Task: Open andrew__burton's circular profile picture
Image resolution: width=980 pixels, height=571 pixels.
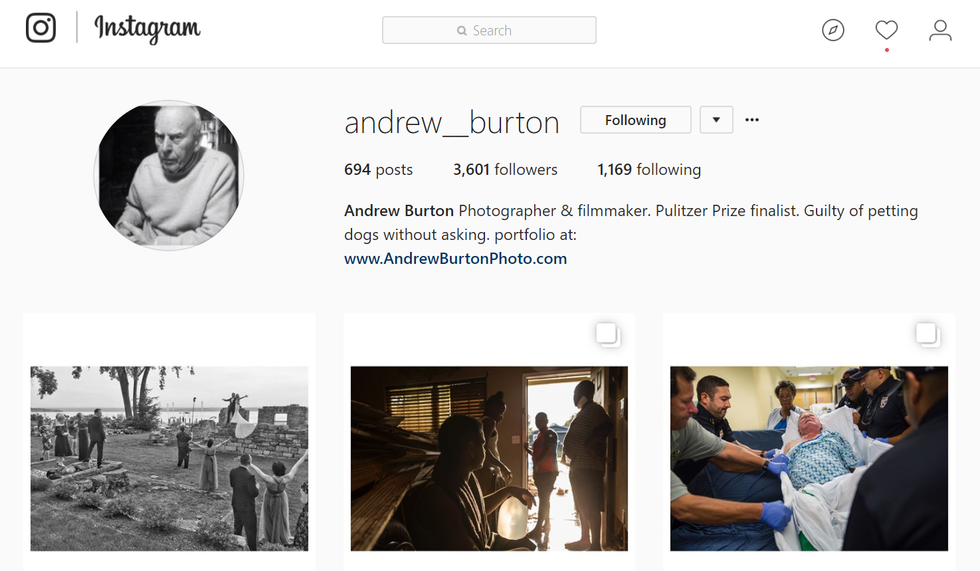Action: click(x=169, y=176)
